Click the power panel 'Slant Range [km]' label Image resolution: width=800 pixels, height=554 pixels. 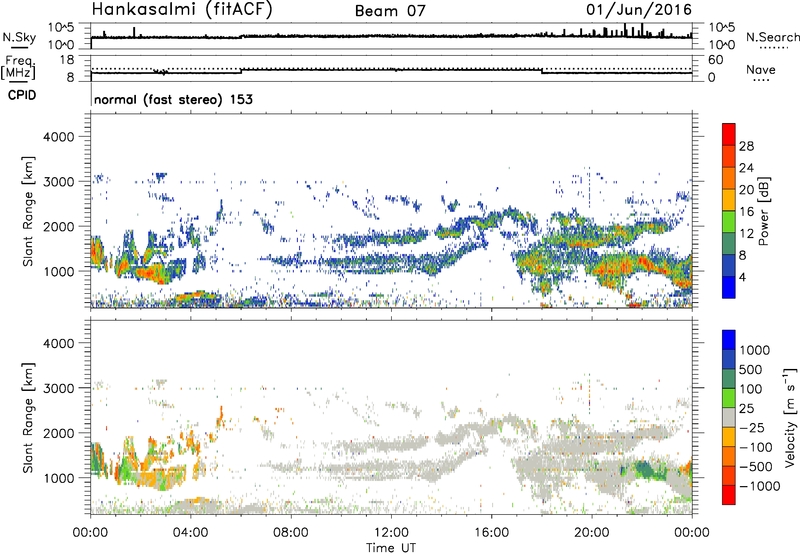point(28,211)
